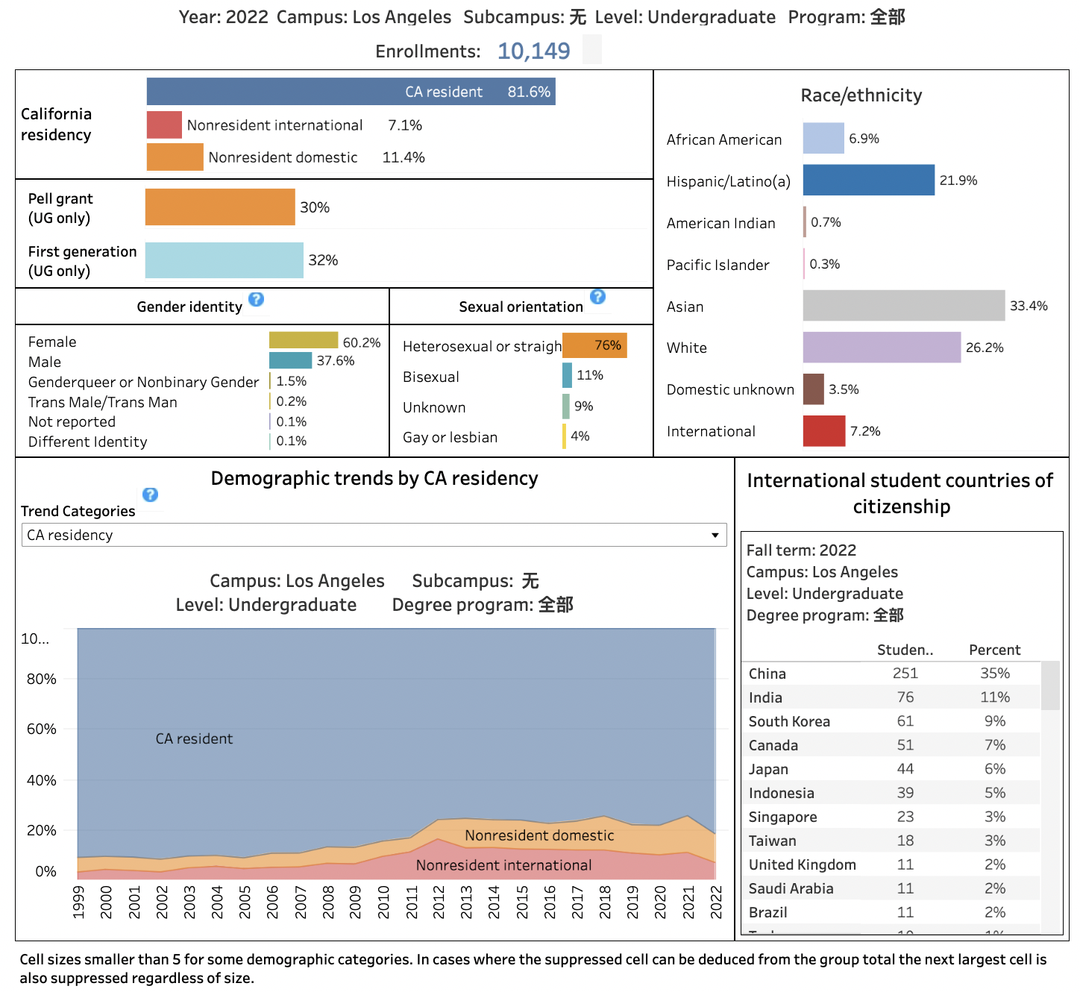Screen dimensions: 1080x992
Task: Select the CA resident 81.6% bar
Action: coord(350,92)
